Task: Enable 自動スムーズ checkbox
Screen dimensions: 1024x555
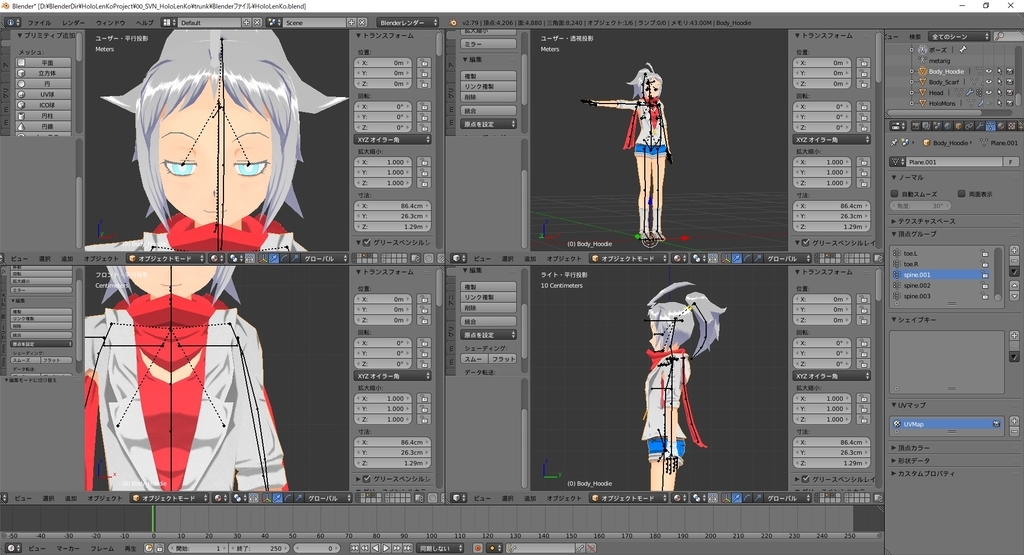Action: 895,194
